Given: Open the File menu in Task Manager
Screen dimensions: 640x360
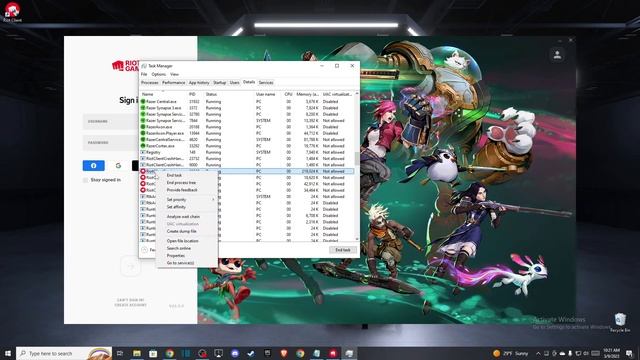Looking at the screenshot, I should tap(144, 74).
